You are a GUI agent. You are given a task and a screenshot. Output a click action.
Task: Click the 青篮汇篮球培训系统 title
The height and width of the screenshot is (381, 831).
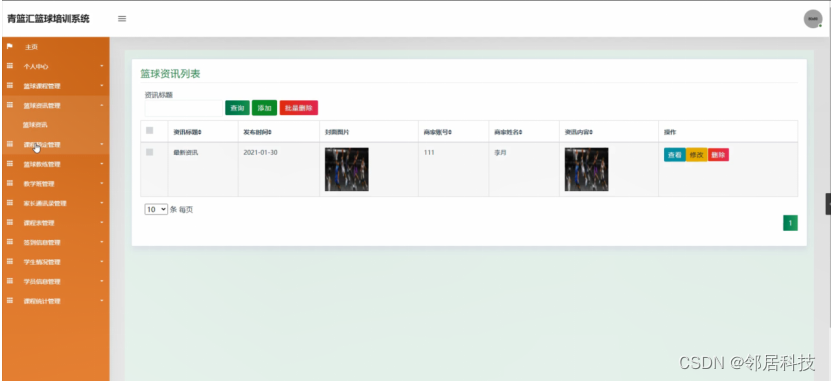pyautogui.click(x=48, y=19)
